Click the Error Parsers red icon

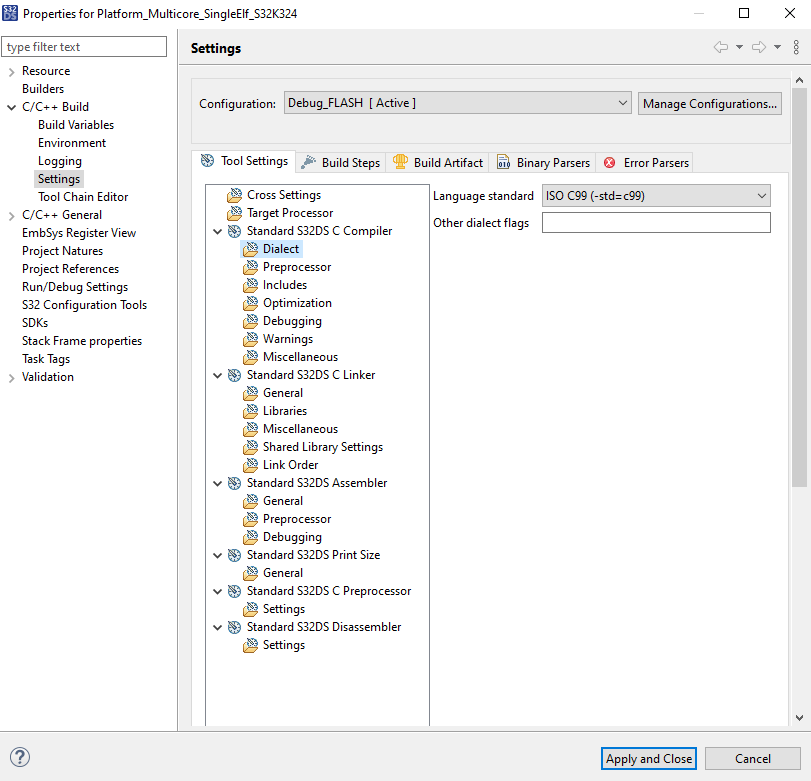[x=610, y=162]
